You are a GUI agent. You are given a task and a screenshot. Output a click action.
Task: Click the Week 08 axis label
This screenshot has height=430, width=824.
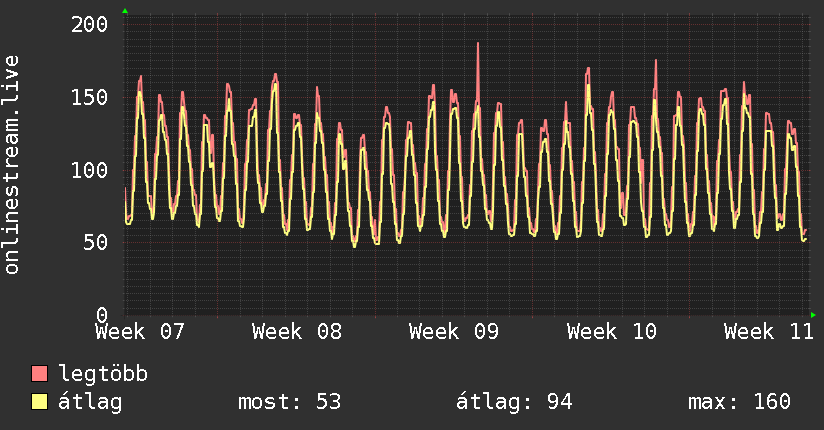click(297, 332)
